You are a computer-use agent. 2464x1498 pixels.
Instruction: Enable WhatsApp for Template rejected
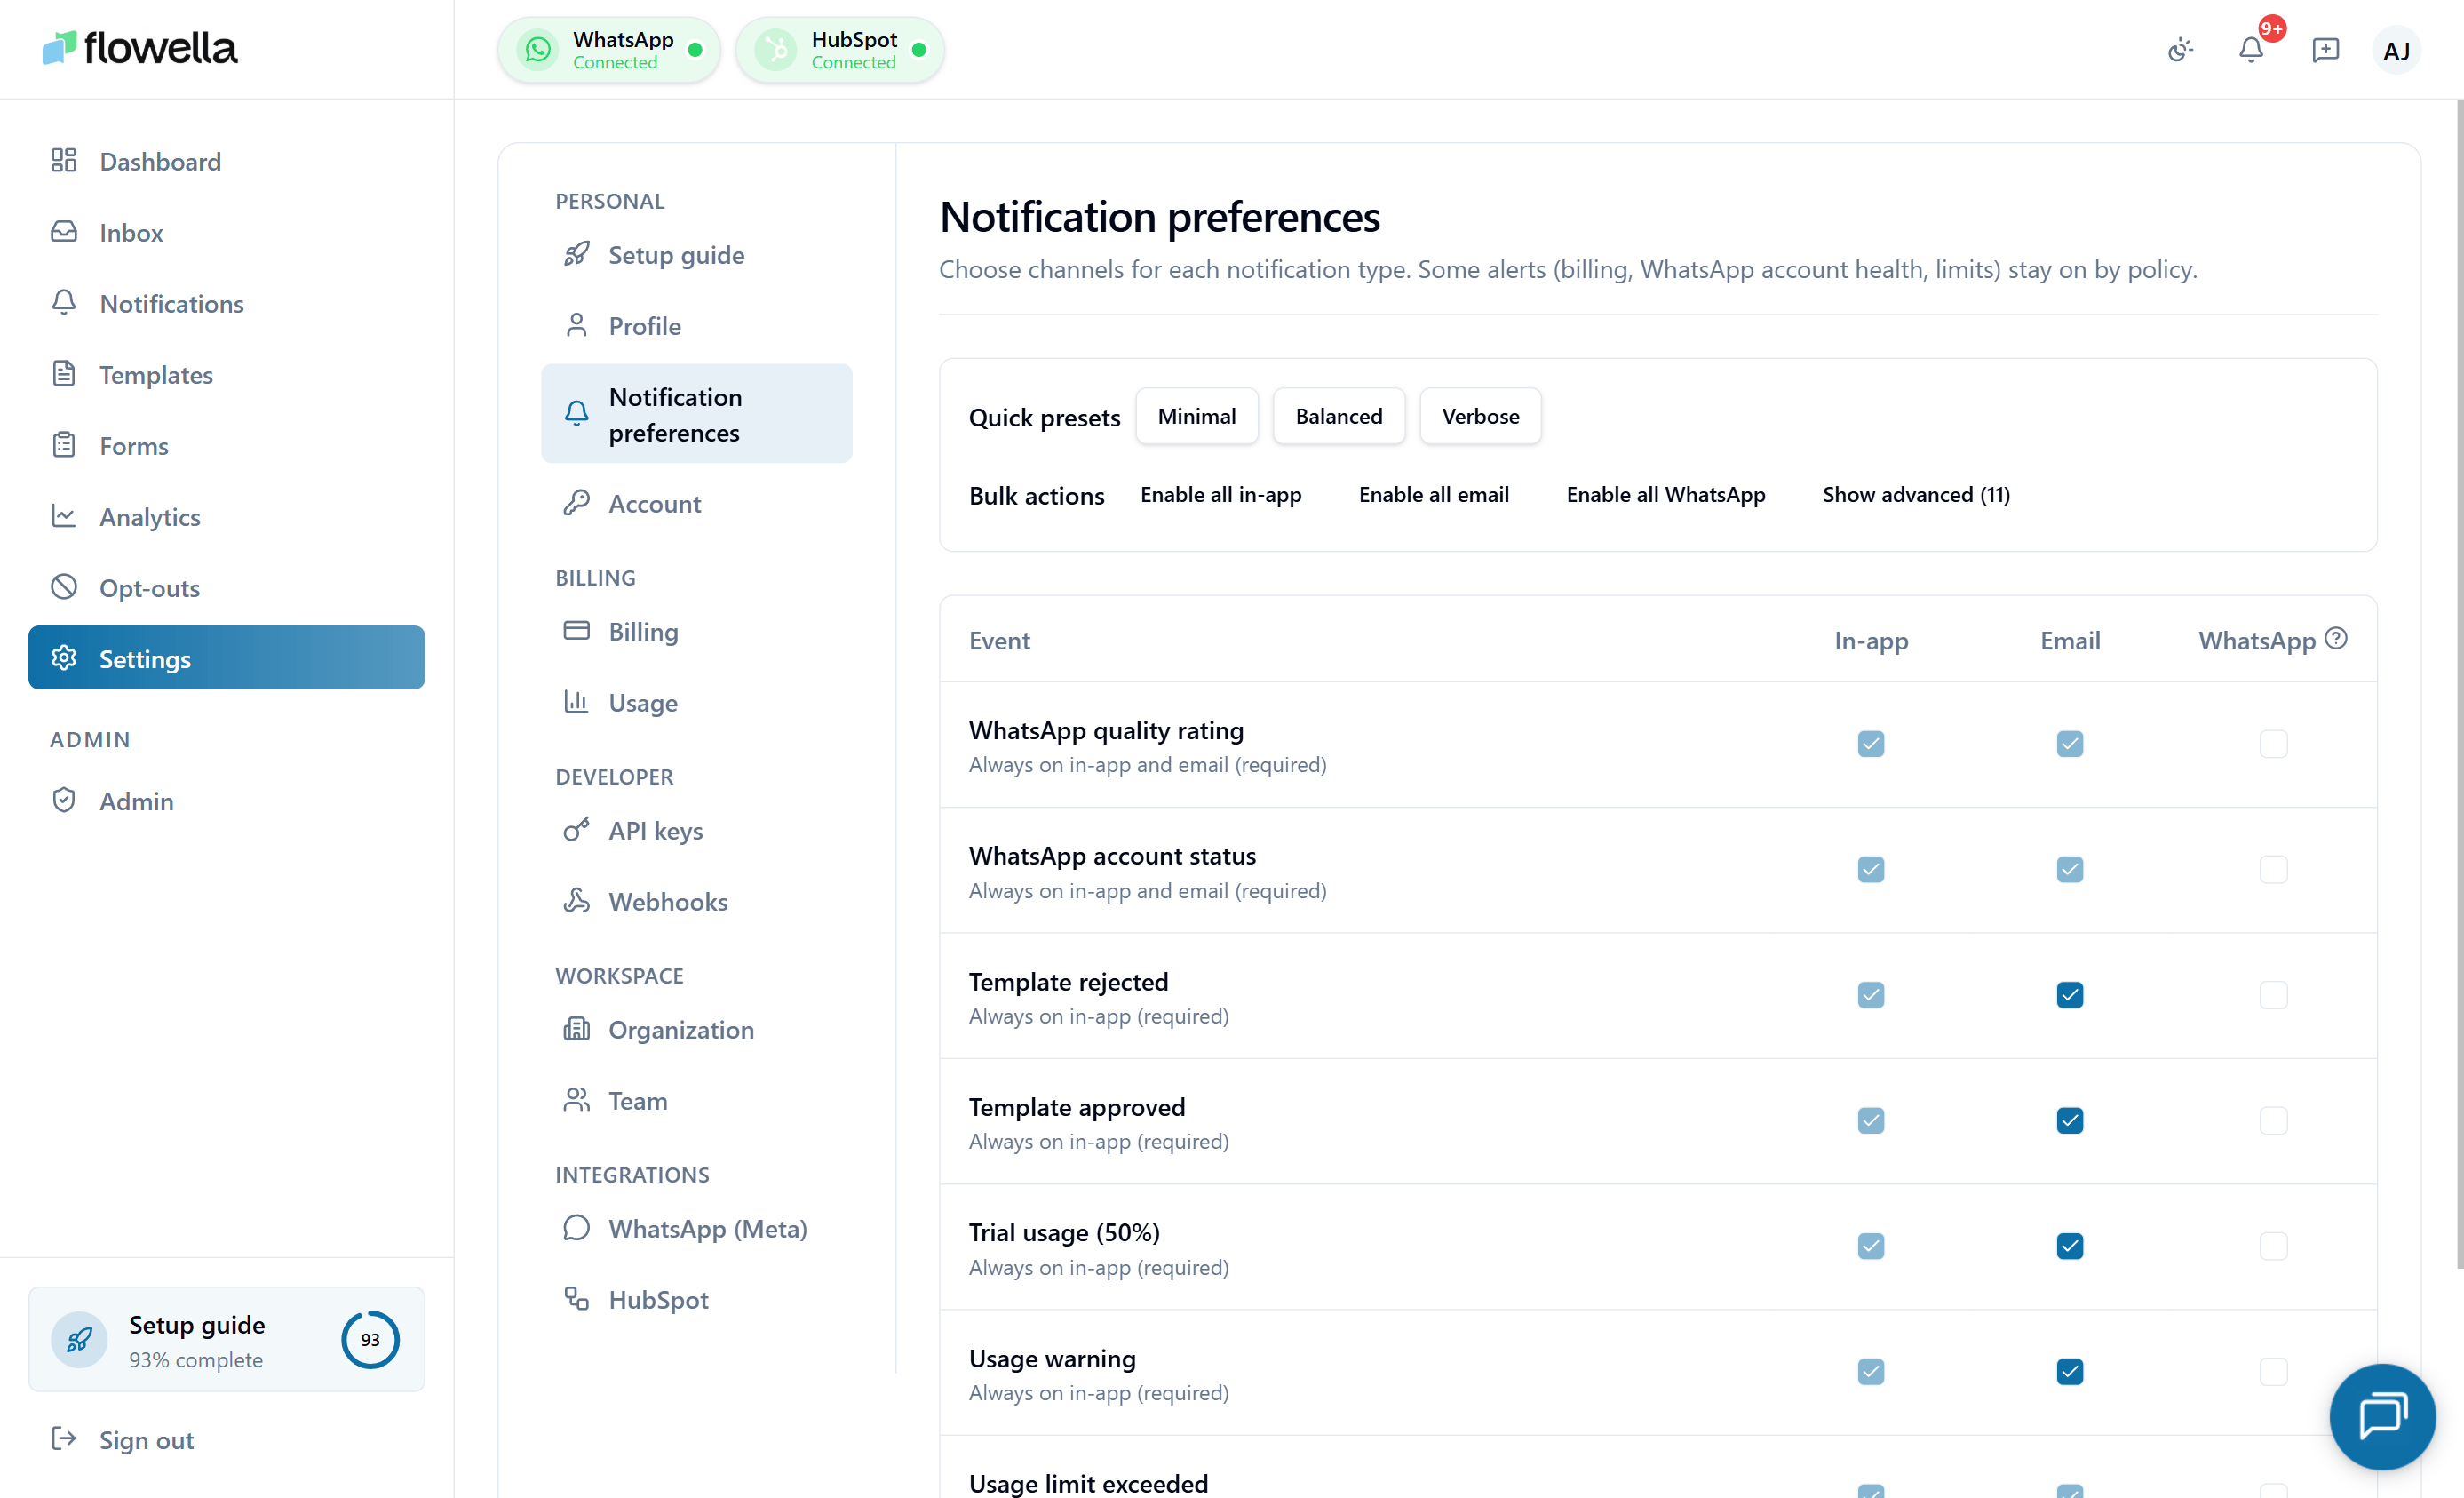point(2273,995)
